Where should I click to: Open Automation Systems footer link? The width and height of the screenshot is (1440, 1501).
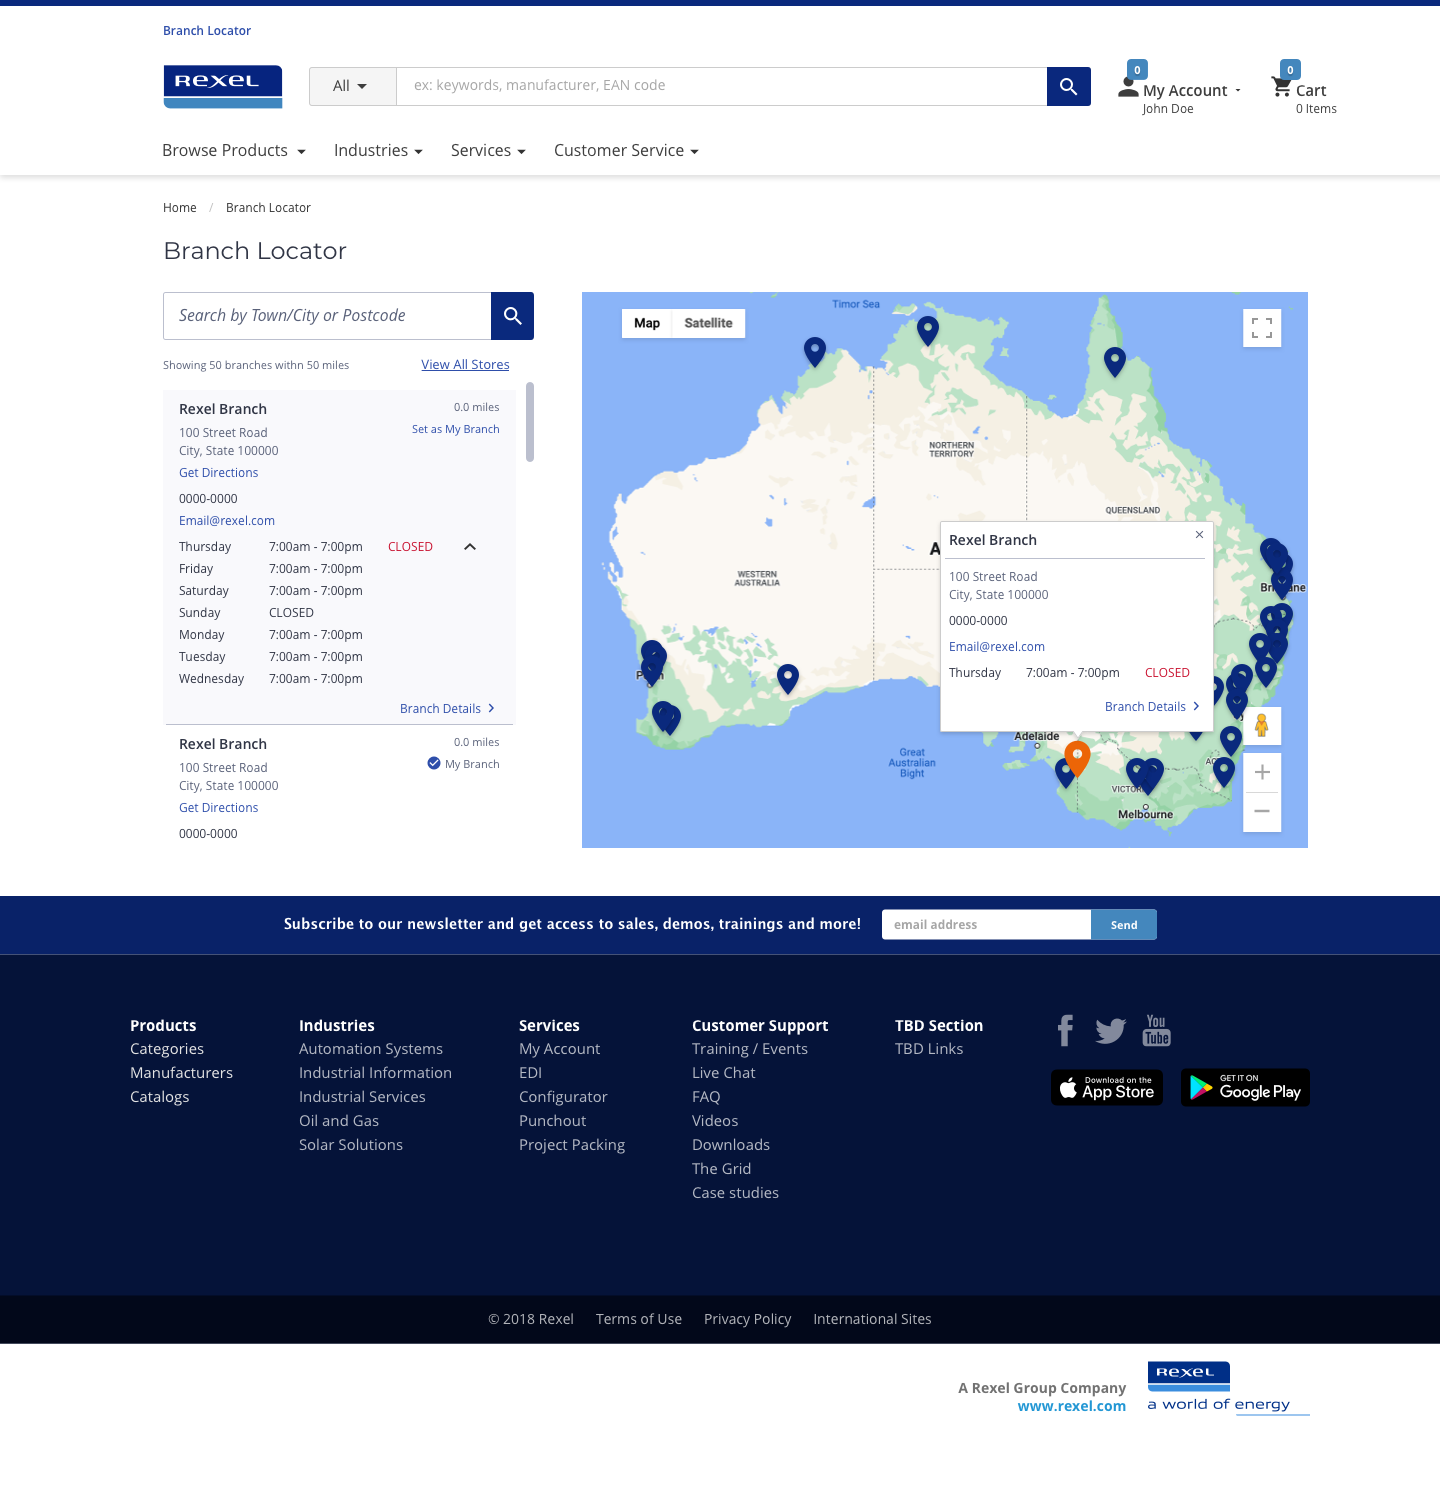(371, 1049)
